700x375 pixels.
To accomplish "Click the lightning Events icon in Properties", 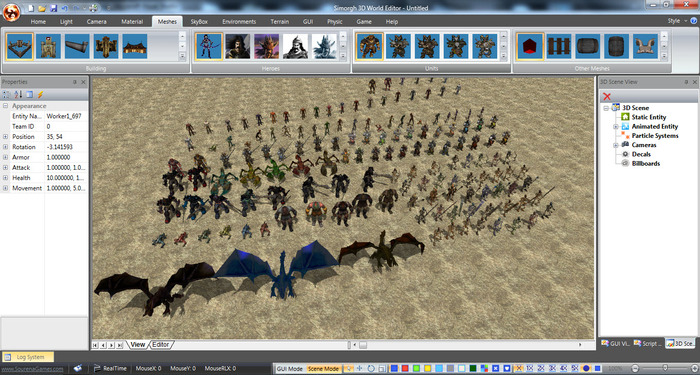I will (x=41, y=94).
